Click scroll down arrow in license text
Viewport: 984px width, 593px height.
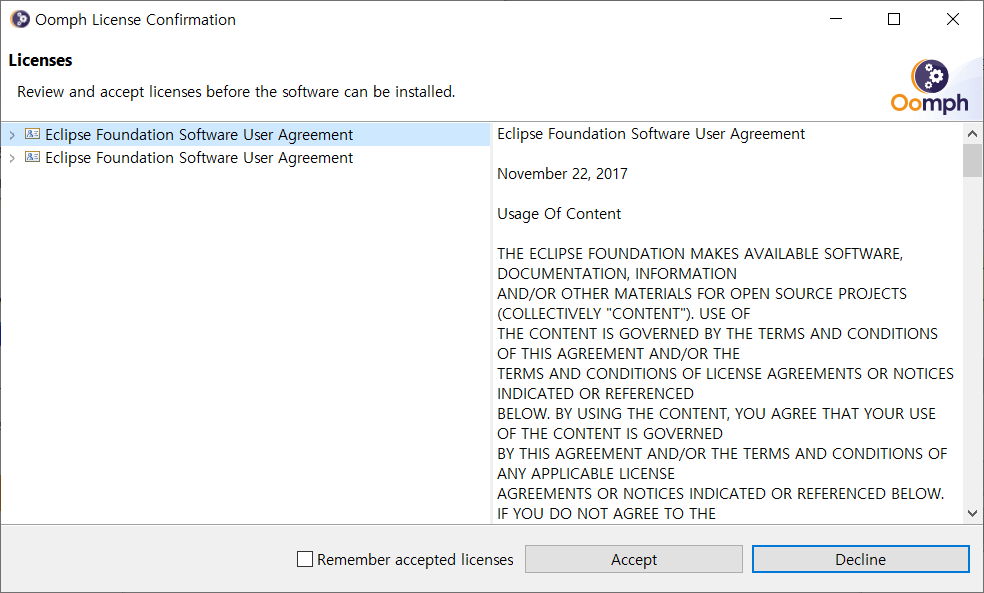[972, 513]
